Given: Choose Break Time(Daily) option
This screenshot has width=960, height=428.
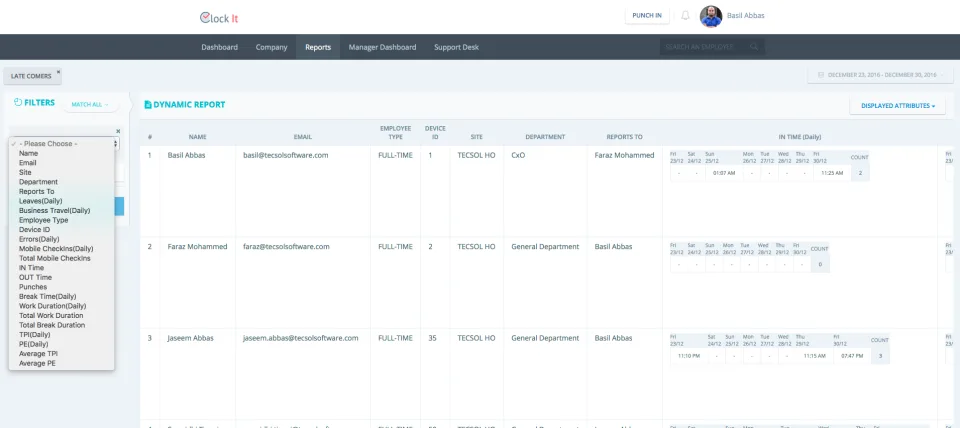Looking at the screenshot, I should coord(61,296).
